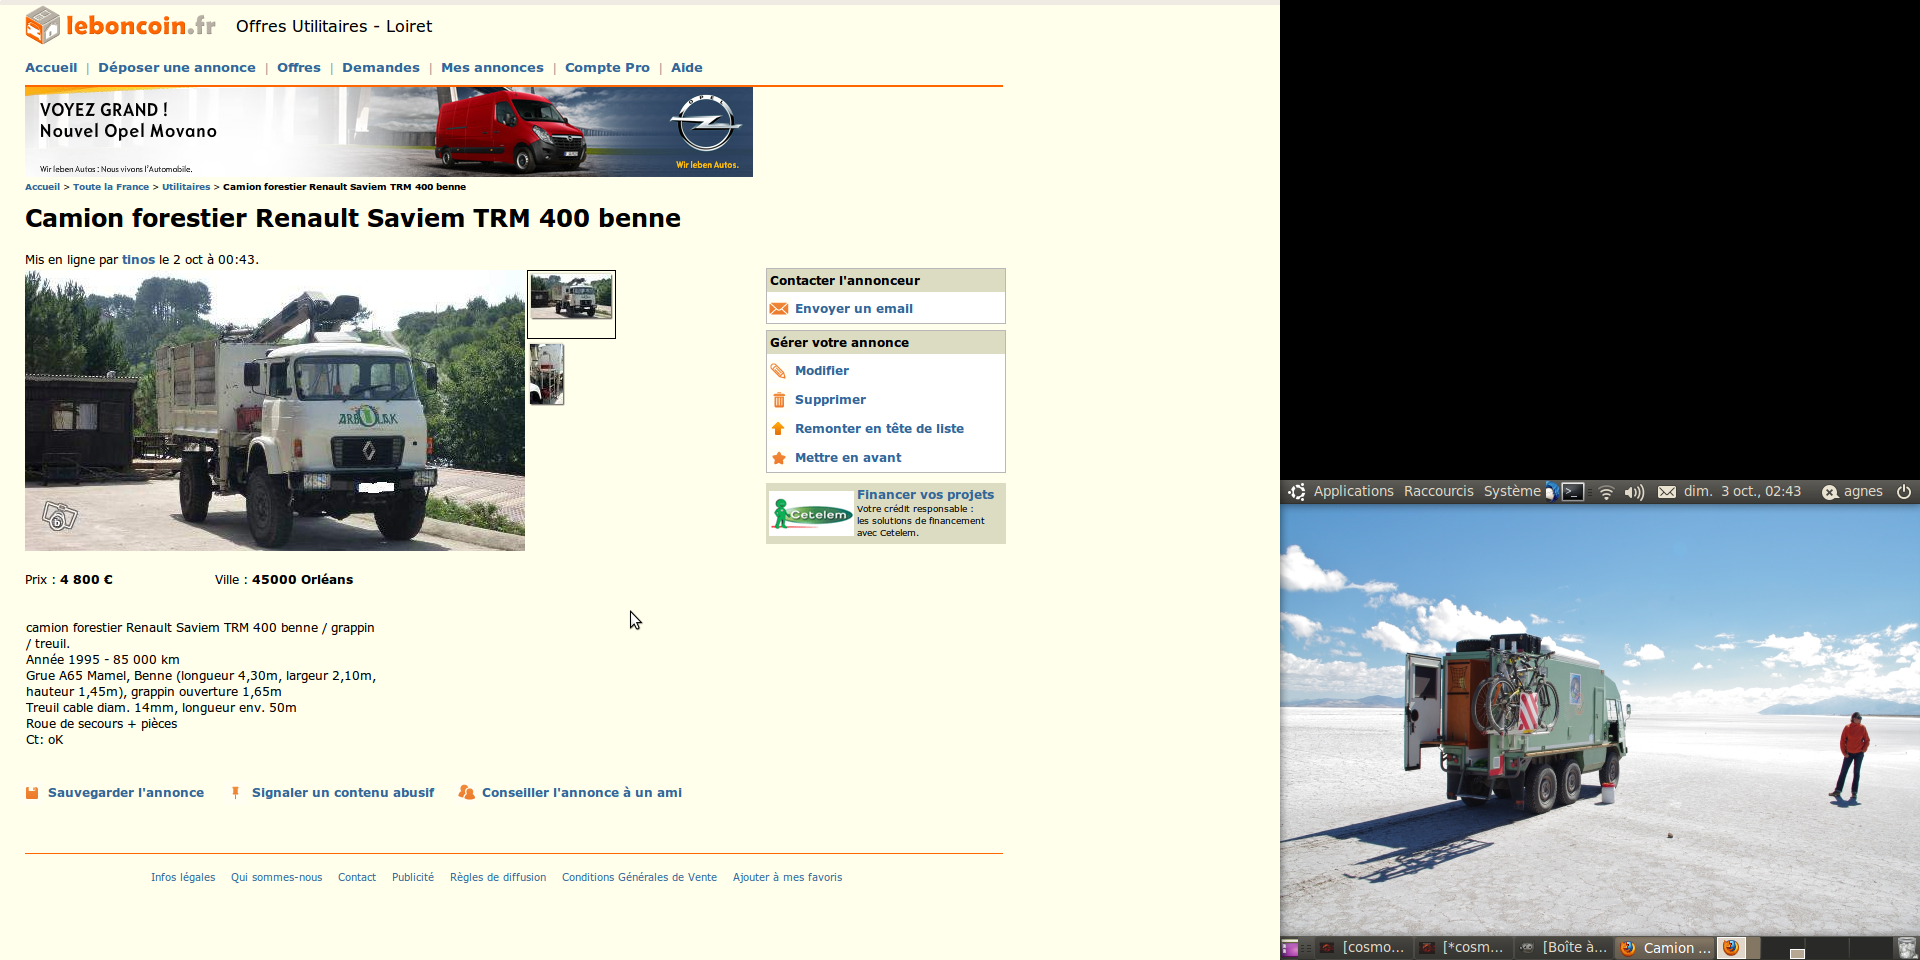Go to the Mes annonces tab

click(492, 68)
